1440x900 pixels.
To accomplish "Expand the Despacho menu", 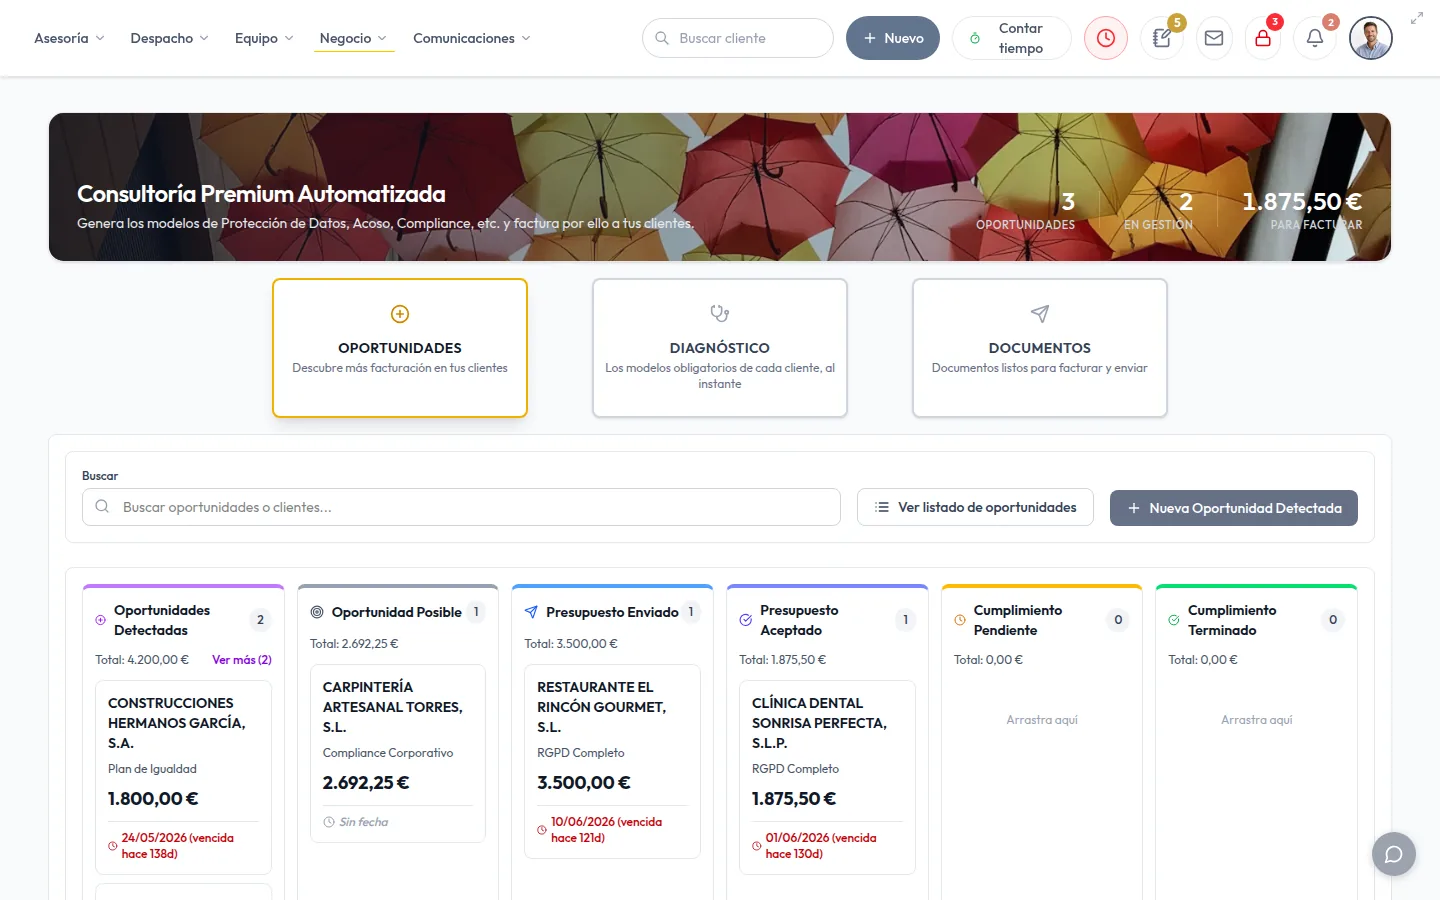I will [169, 38].
